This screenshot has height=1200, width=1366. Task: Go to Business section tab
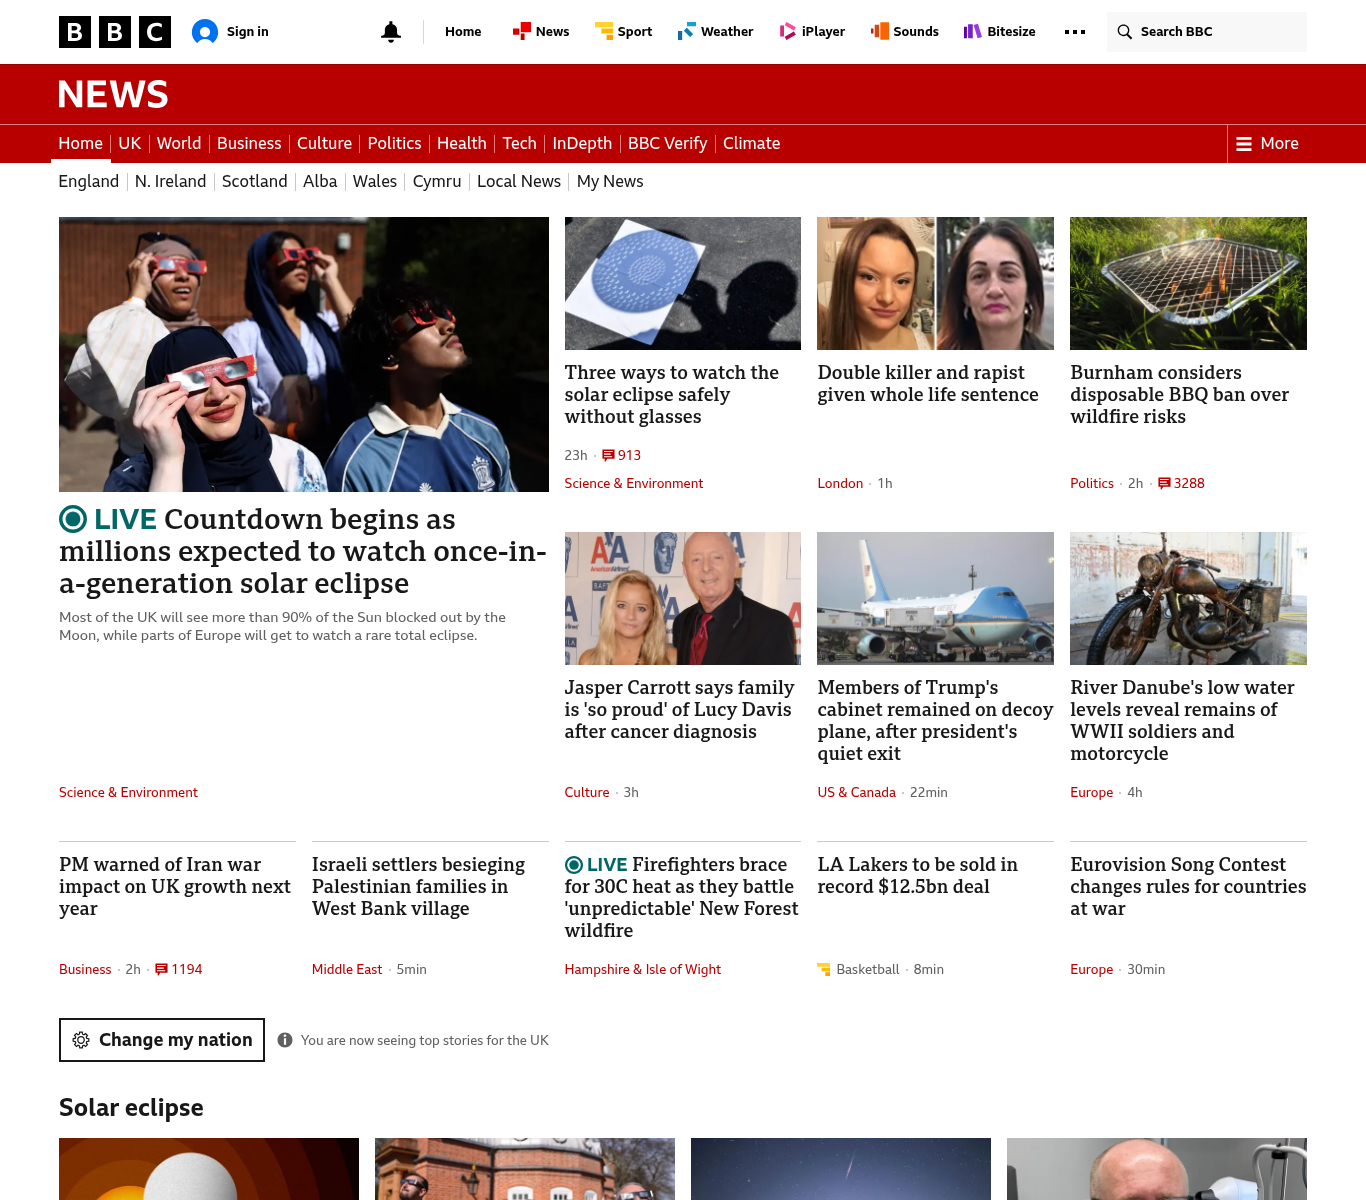click(249, 144)
